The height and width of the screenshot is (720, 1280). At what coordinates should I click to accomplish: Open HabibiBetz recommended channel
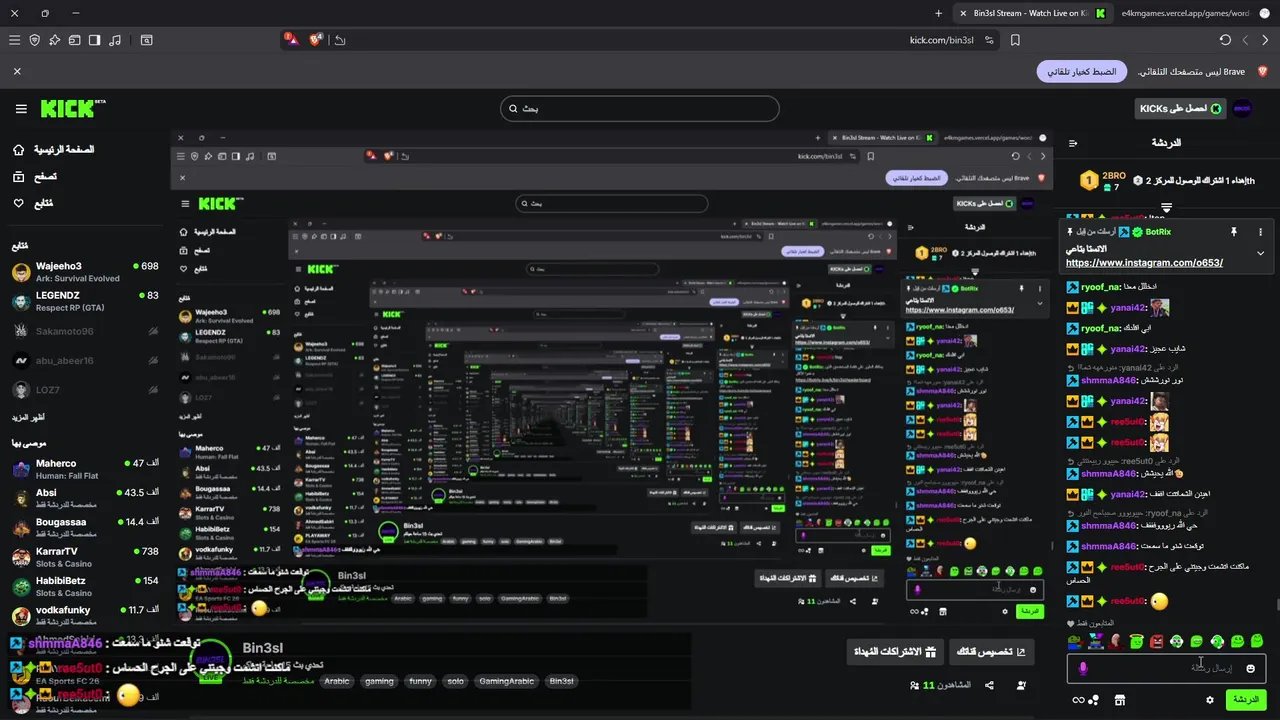pos(85,586)
